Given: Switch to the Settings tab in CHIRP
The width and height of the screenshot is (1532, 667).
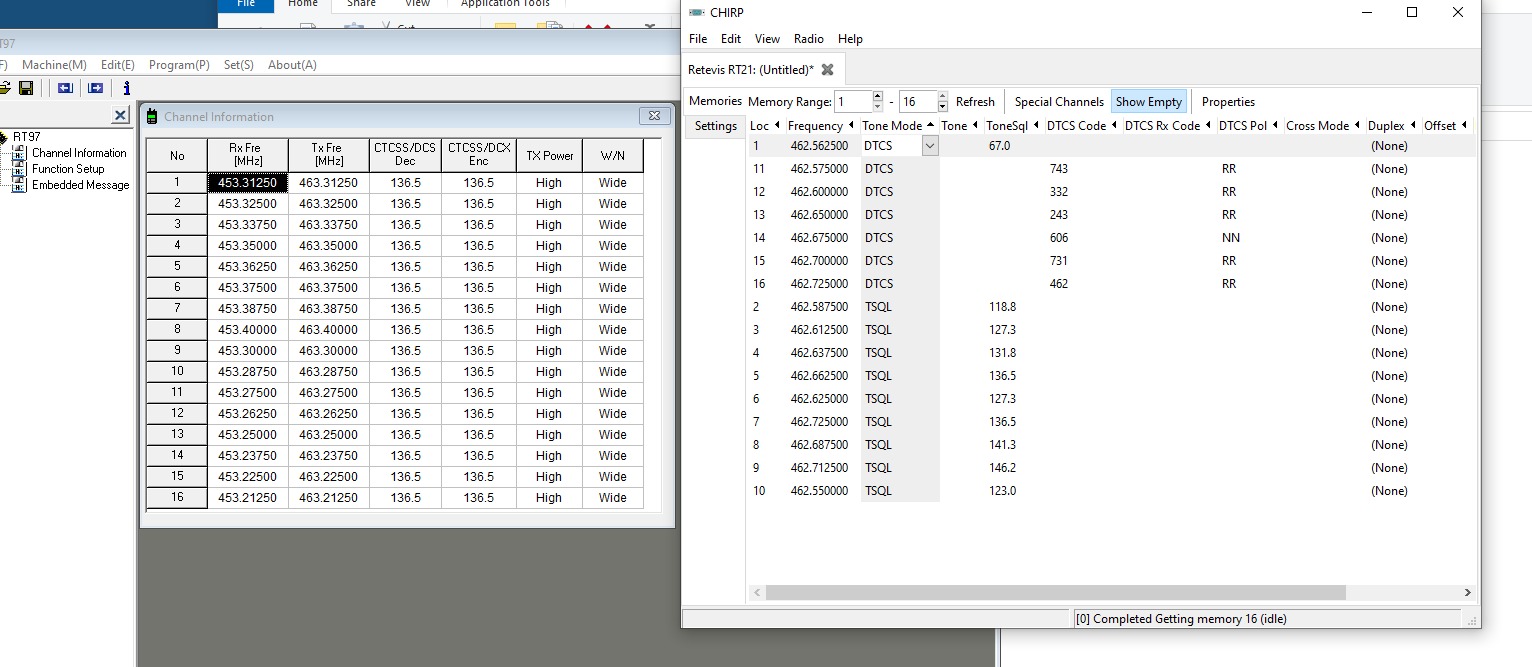Looking at the screenshot, I should coord(716,126).
